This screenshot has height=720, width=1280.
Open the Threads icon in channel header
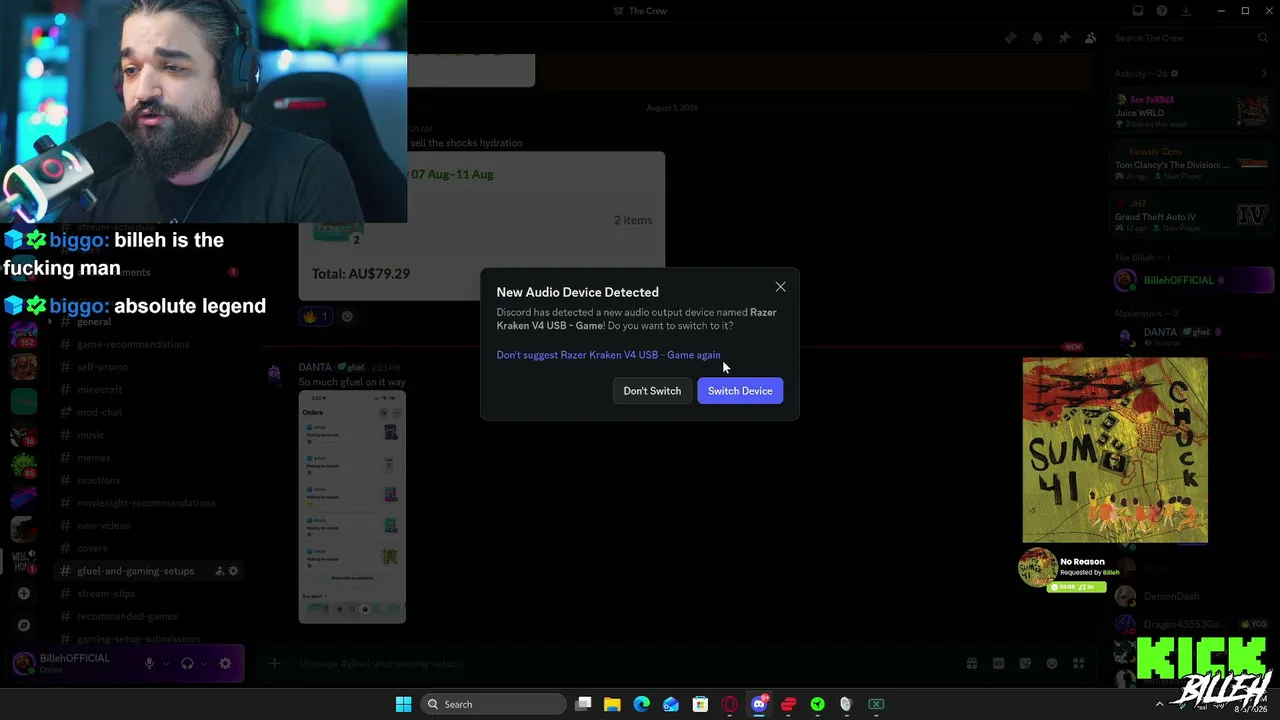point(1010,38)
